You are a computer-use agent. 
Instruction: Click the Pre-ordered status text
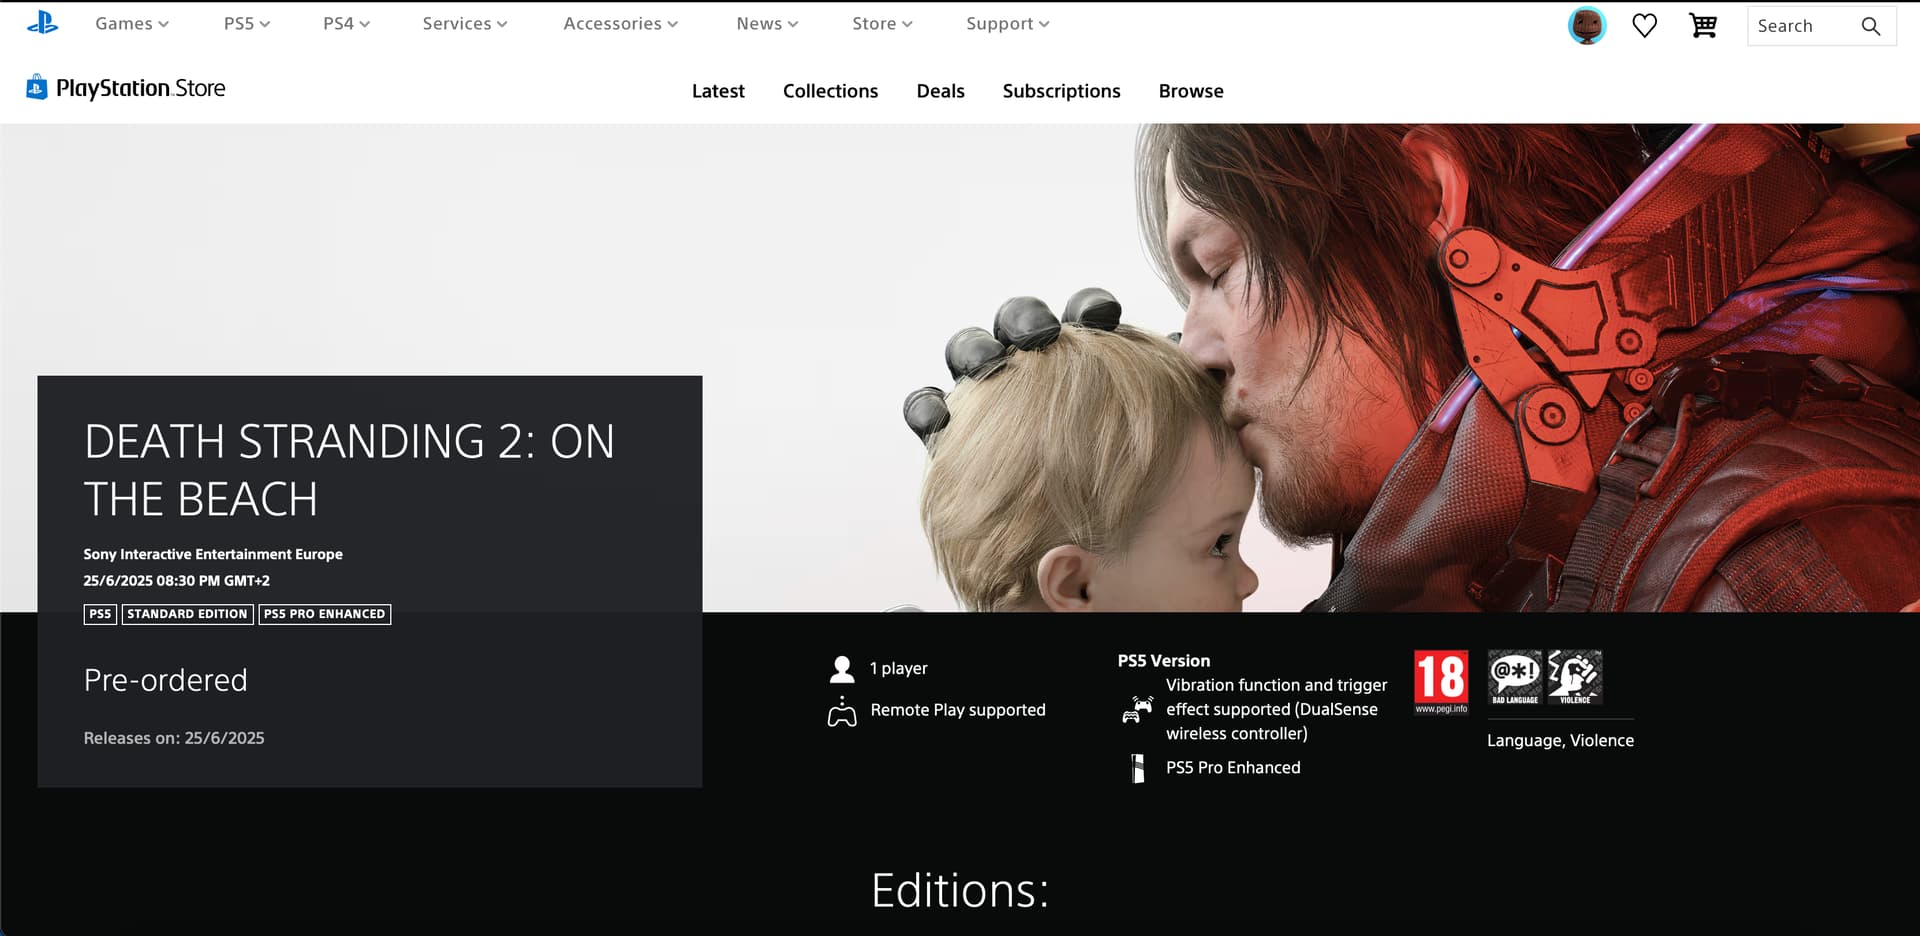[x=166, y=680]
